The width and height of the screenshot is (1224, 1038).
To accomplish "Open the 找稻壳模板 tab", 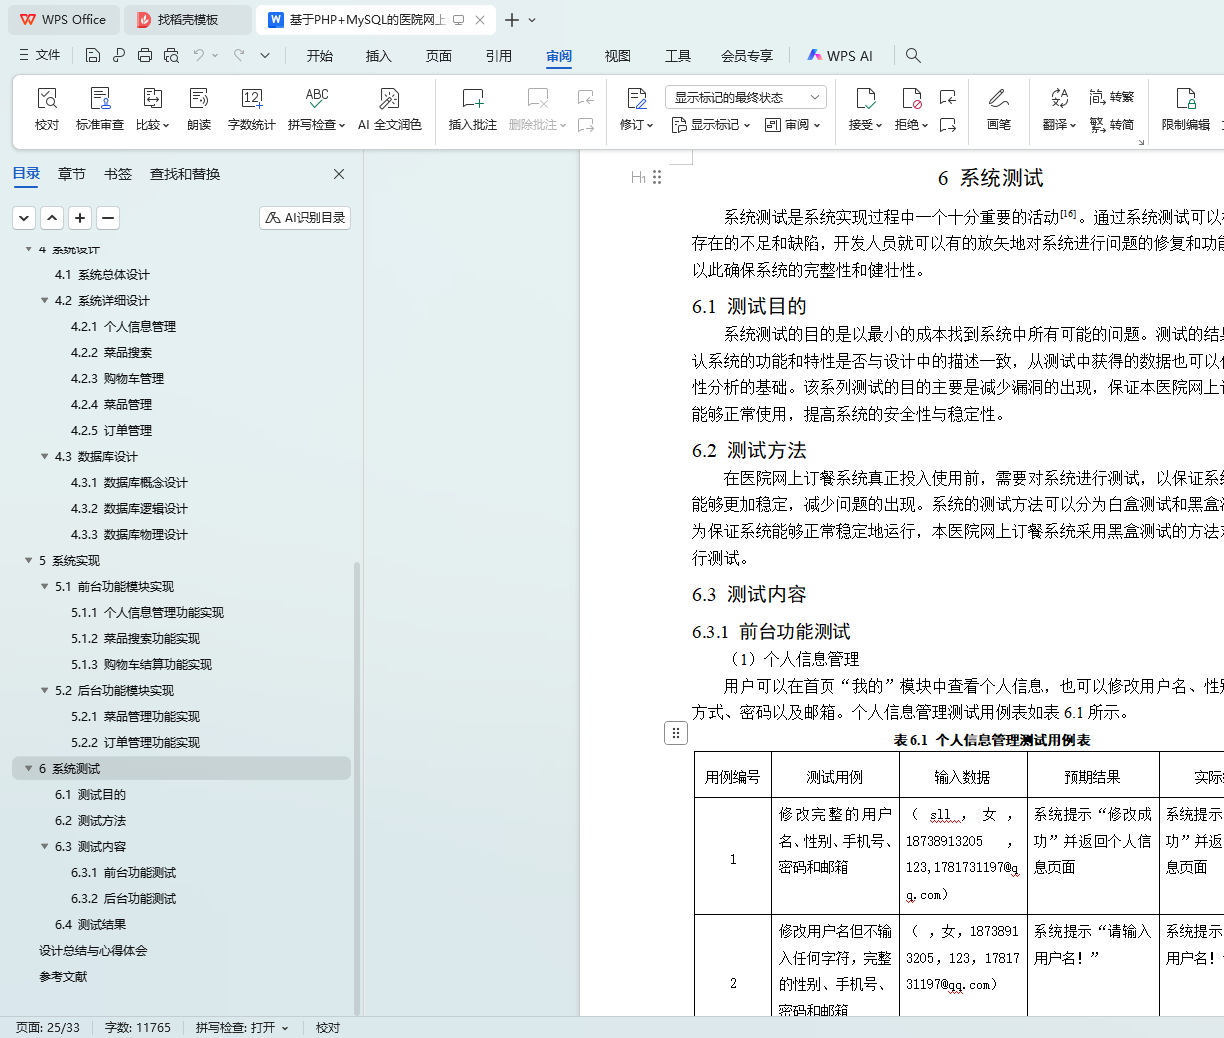I will pos(187,19).
